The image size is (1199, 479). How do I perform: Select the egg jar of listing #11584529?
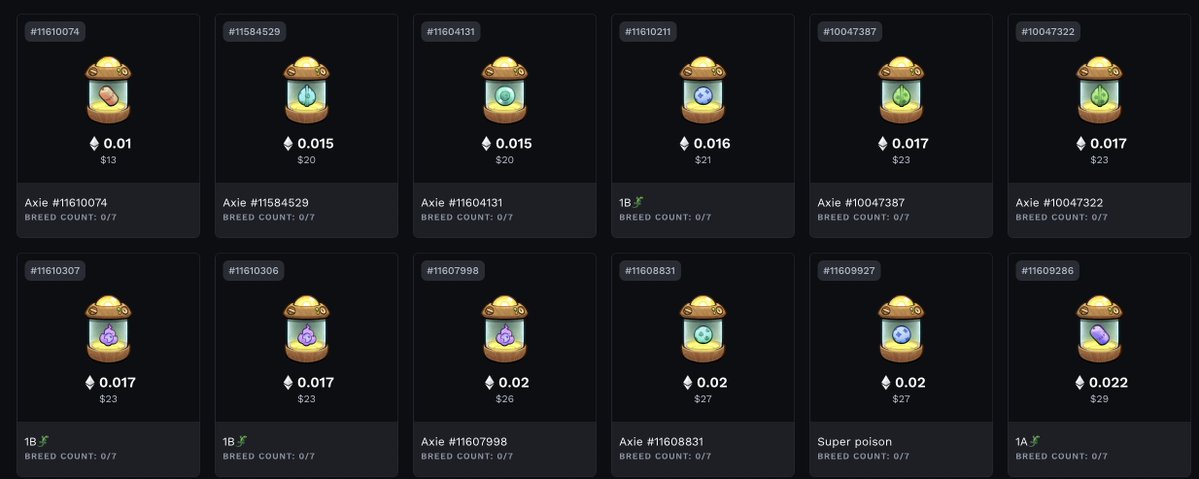pyautogui.click(x=306, y=90)
